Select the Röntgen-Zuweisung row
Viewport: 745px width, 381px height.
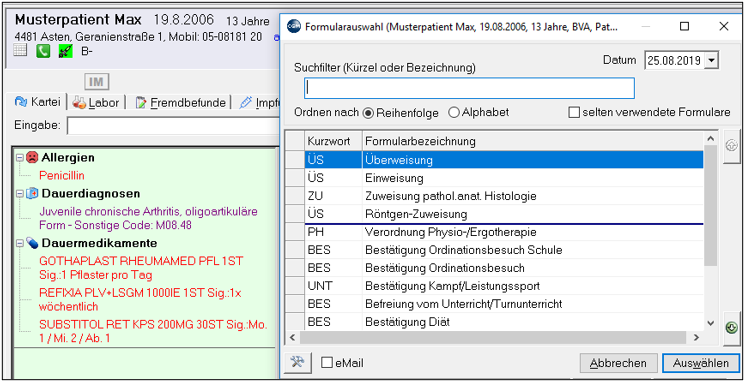coord(504,214)
